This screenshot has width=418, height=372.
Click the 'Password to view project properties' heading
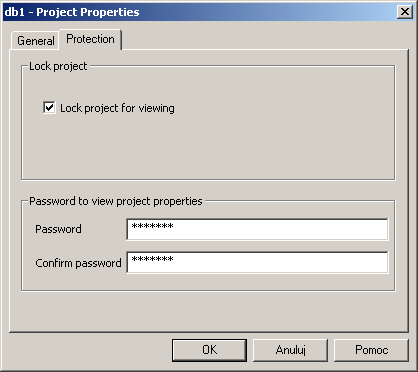116,201
